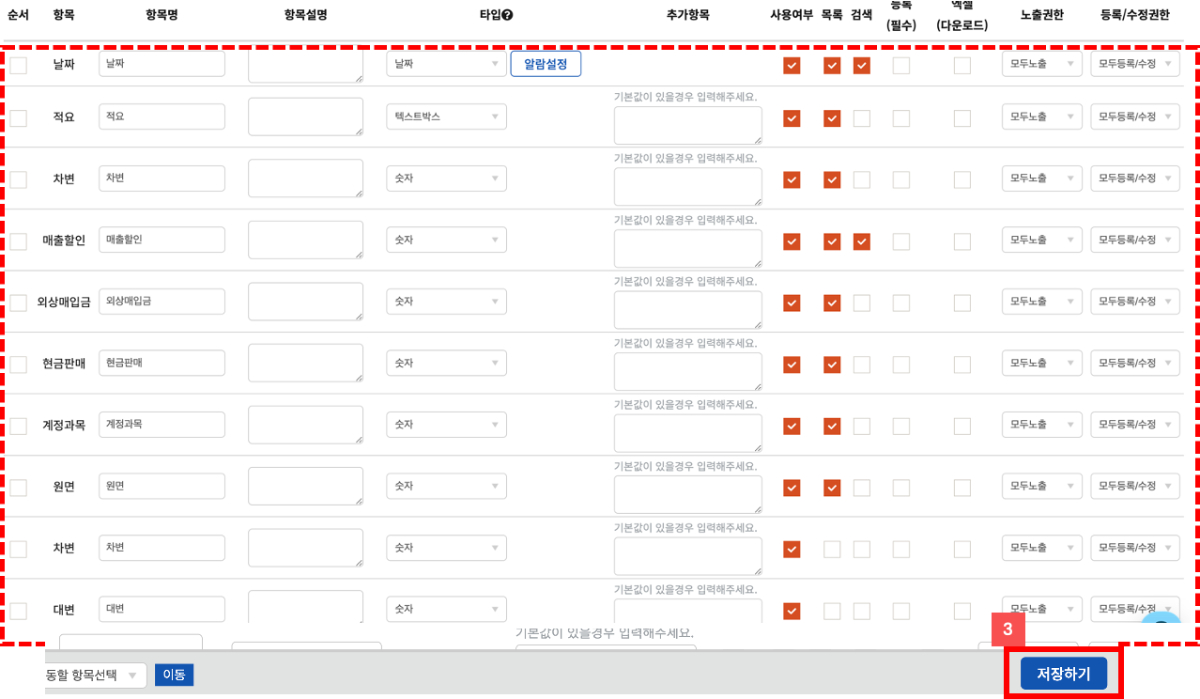Edit the 항목명 field containing 현금판매
The image size is (1200, 699).
162,363
